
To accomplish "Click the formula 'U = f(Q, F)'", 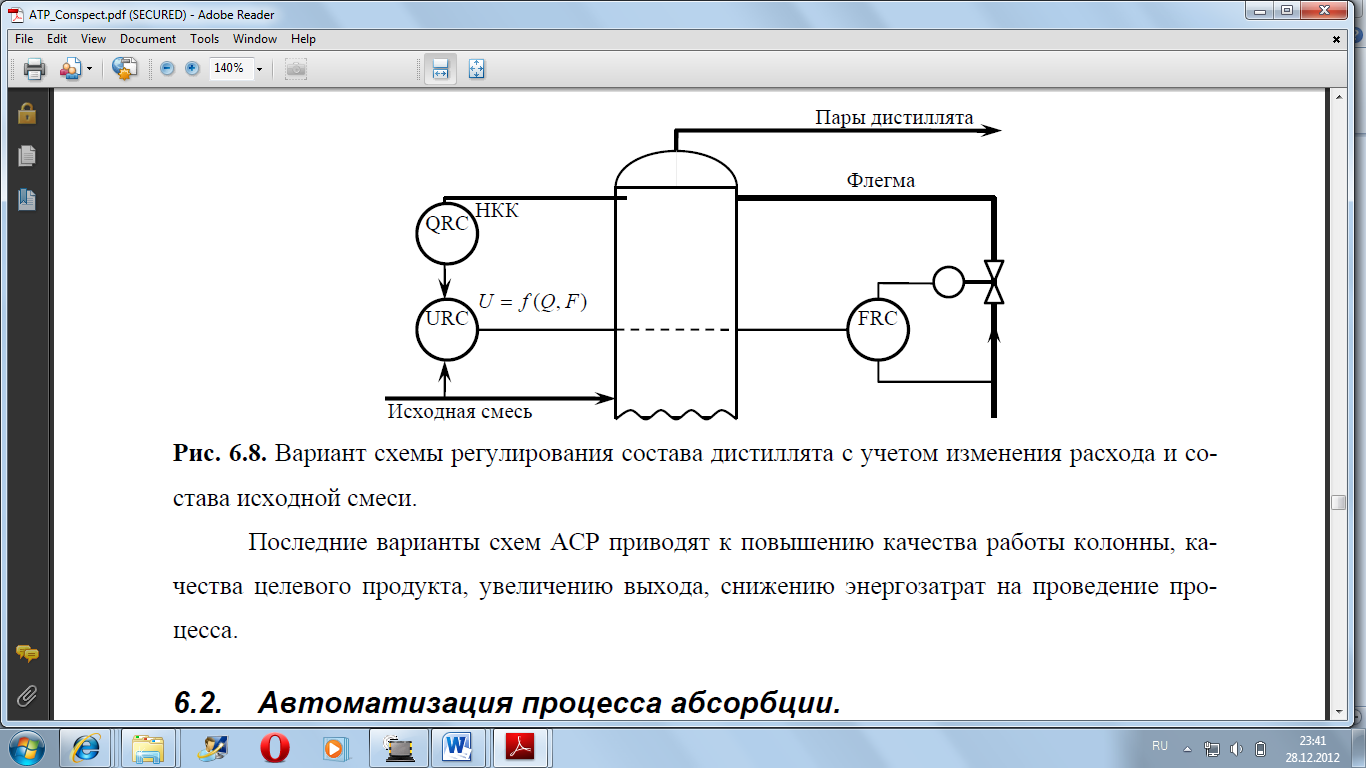I will point(531,302).
